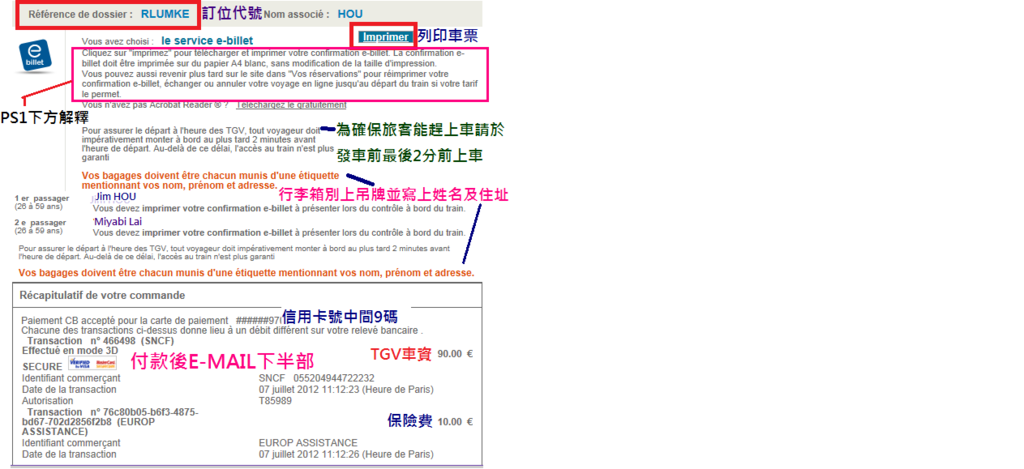Select authorisation code T85989

tap(275, 400)
